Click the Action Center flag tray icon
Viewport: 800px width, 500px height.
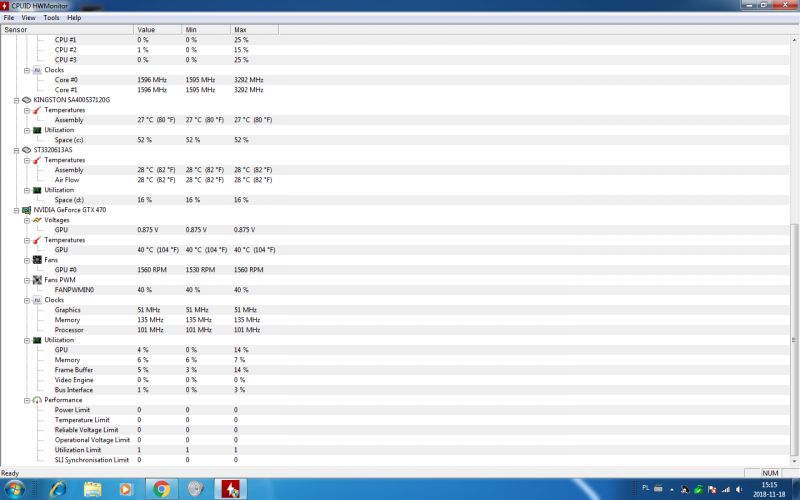pyautogui.click(x=712, y=489)
